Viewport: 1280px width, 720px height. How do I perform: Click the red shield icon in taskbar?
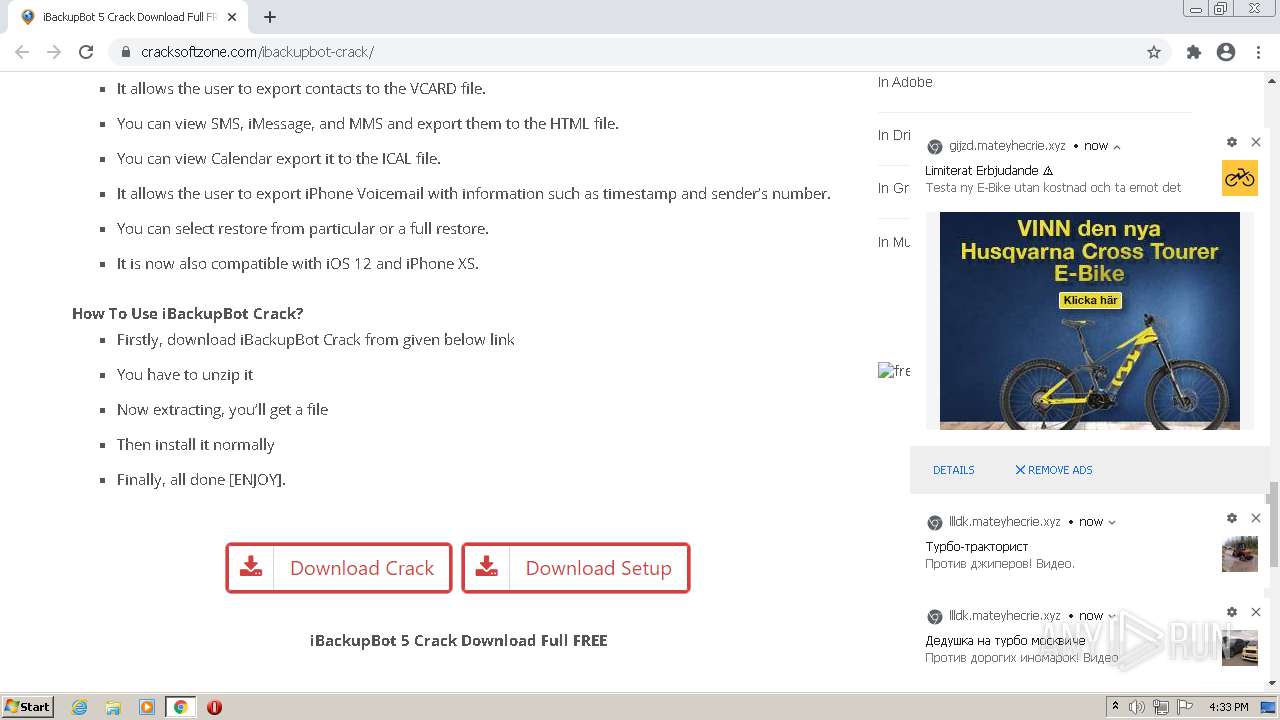point(214,707)
